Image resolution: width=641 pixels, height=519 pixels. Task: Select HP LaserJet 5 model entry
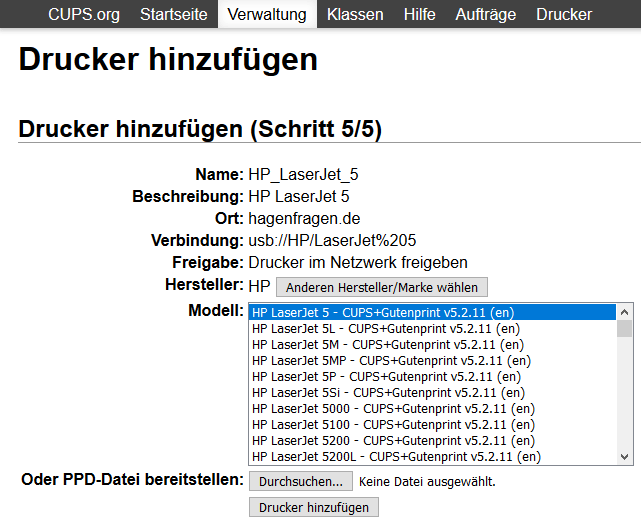point(432,313)
